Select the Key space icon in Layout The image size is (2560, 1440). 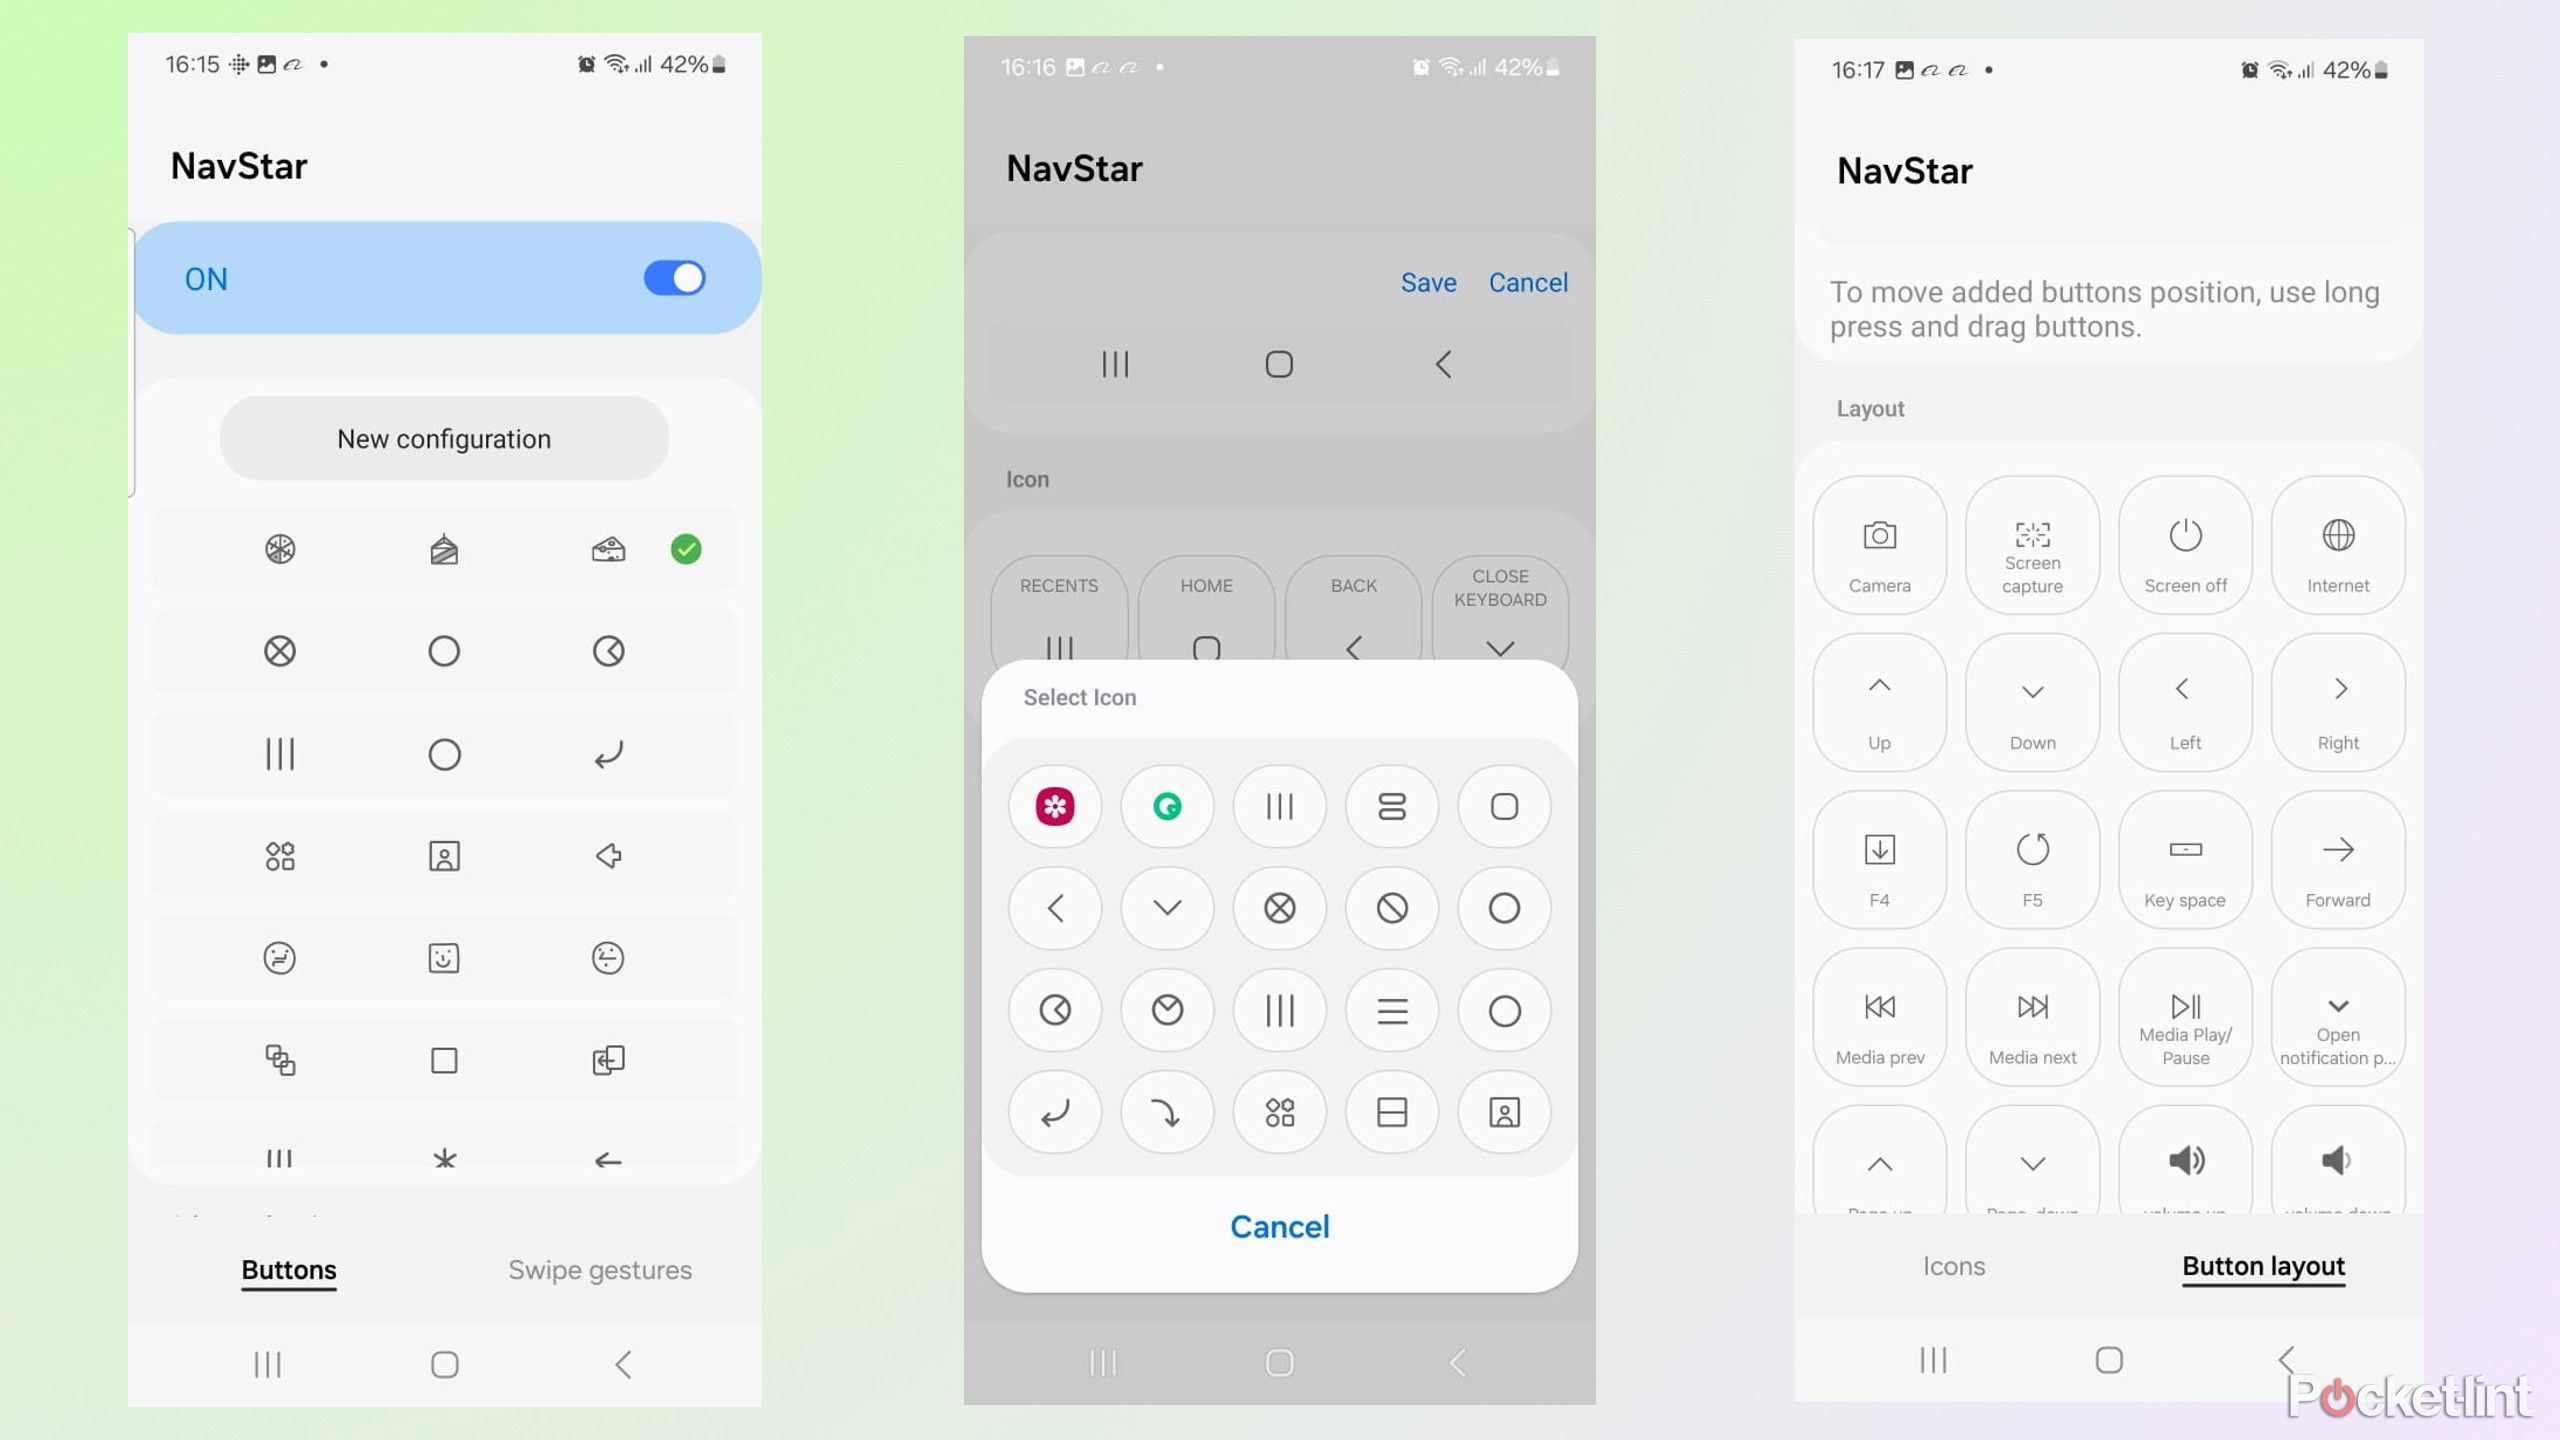point(2185,862)
